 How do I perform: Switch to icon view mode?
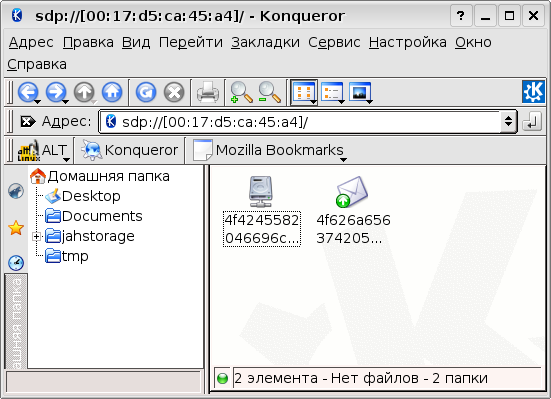(303, 92)
